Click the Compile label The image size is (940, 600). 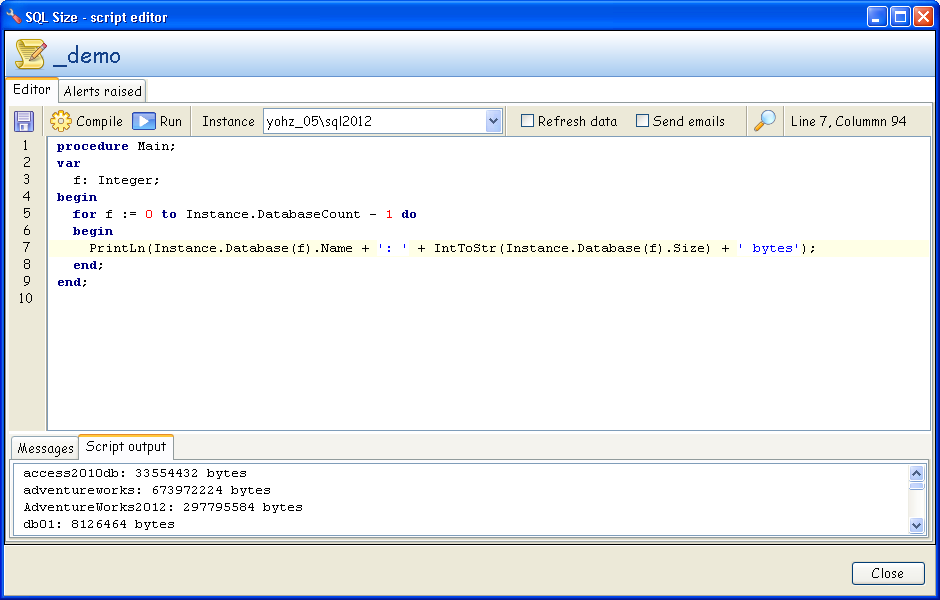[x=100, y=121]
